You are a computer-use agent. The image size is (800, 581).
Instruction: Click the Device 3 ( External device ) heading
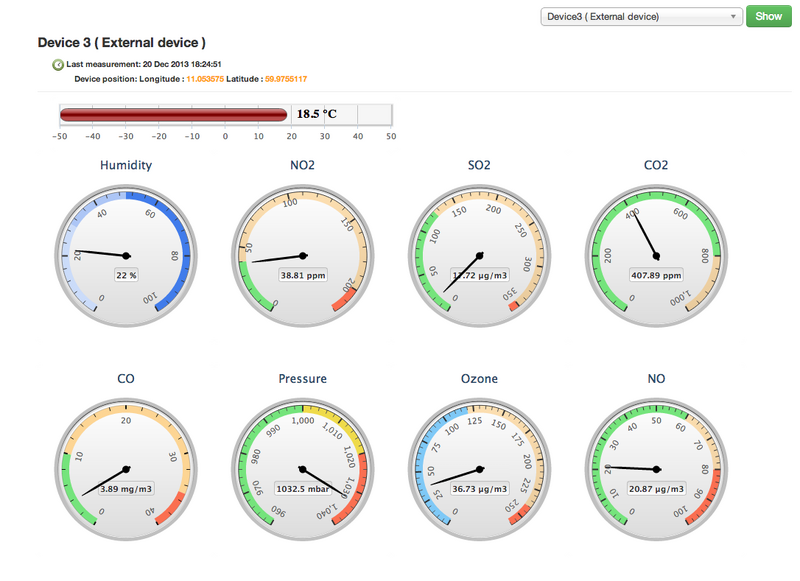121,43
